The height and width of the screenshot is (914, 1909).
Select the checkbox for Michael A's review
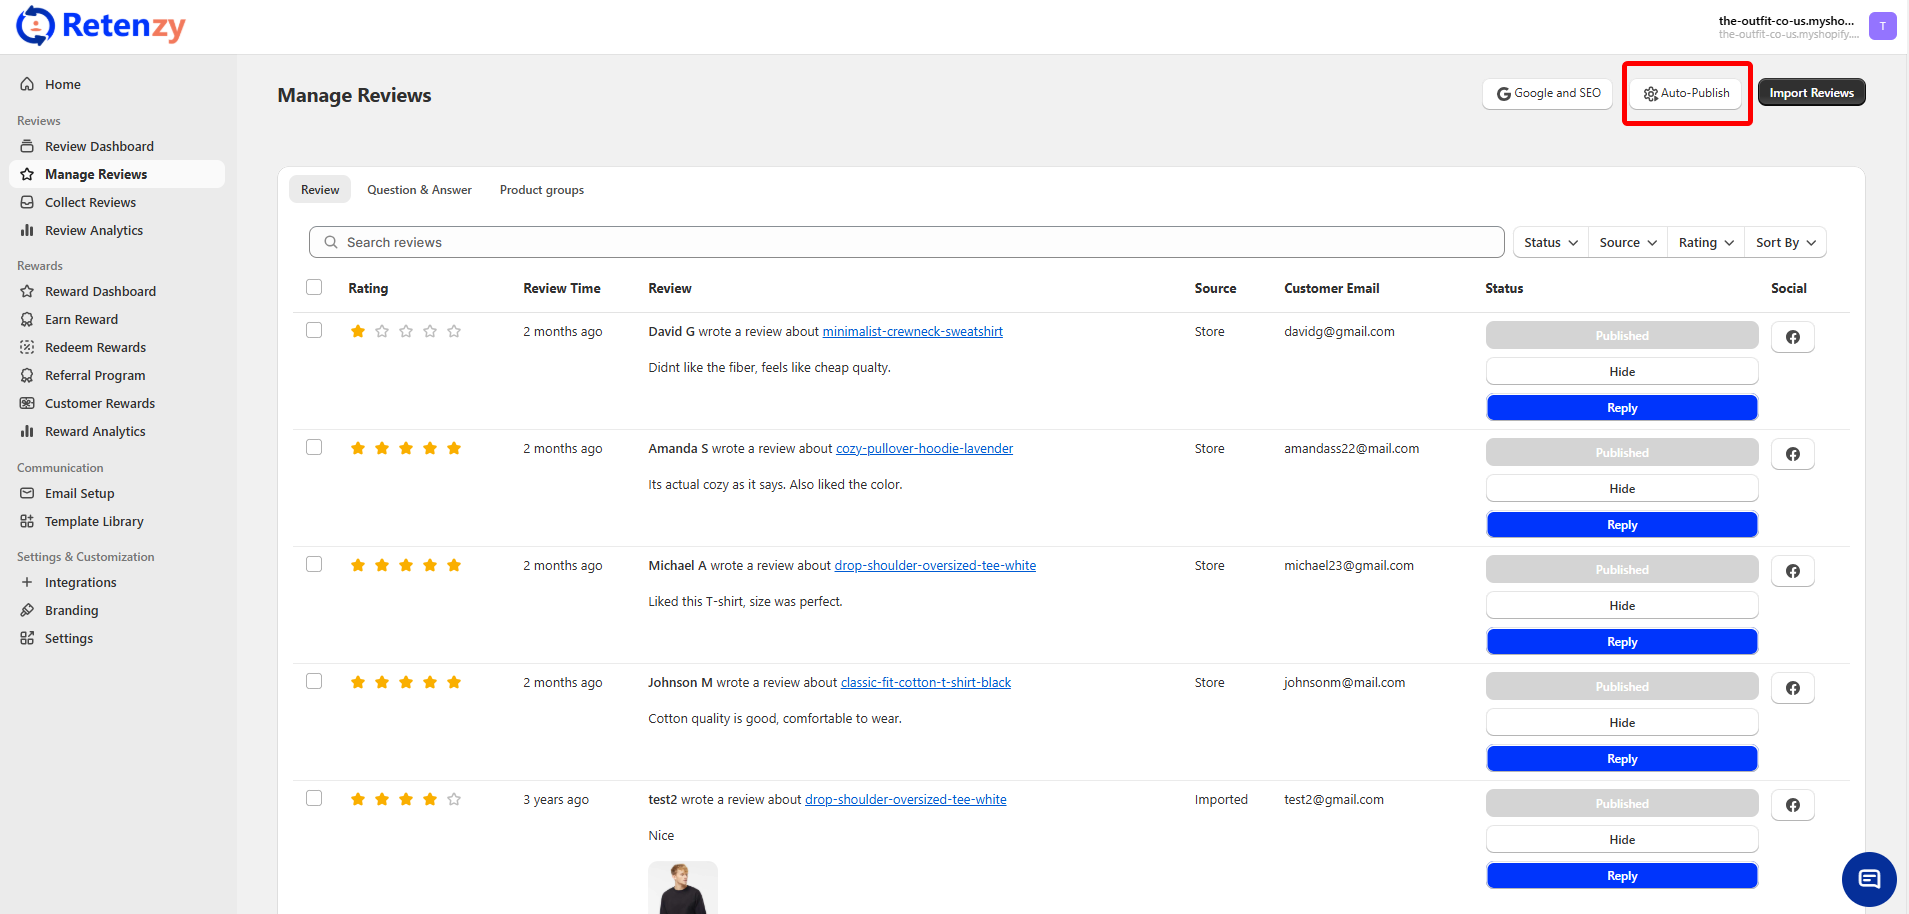(x=314, y=564)
